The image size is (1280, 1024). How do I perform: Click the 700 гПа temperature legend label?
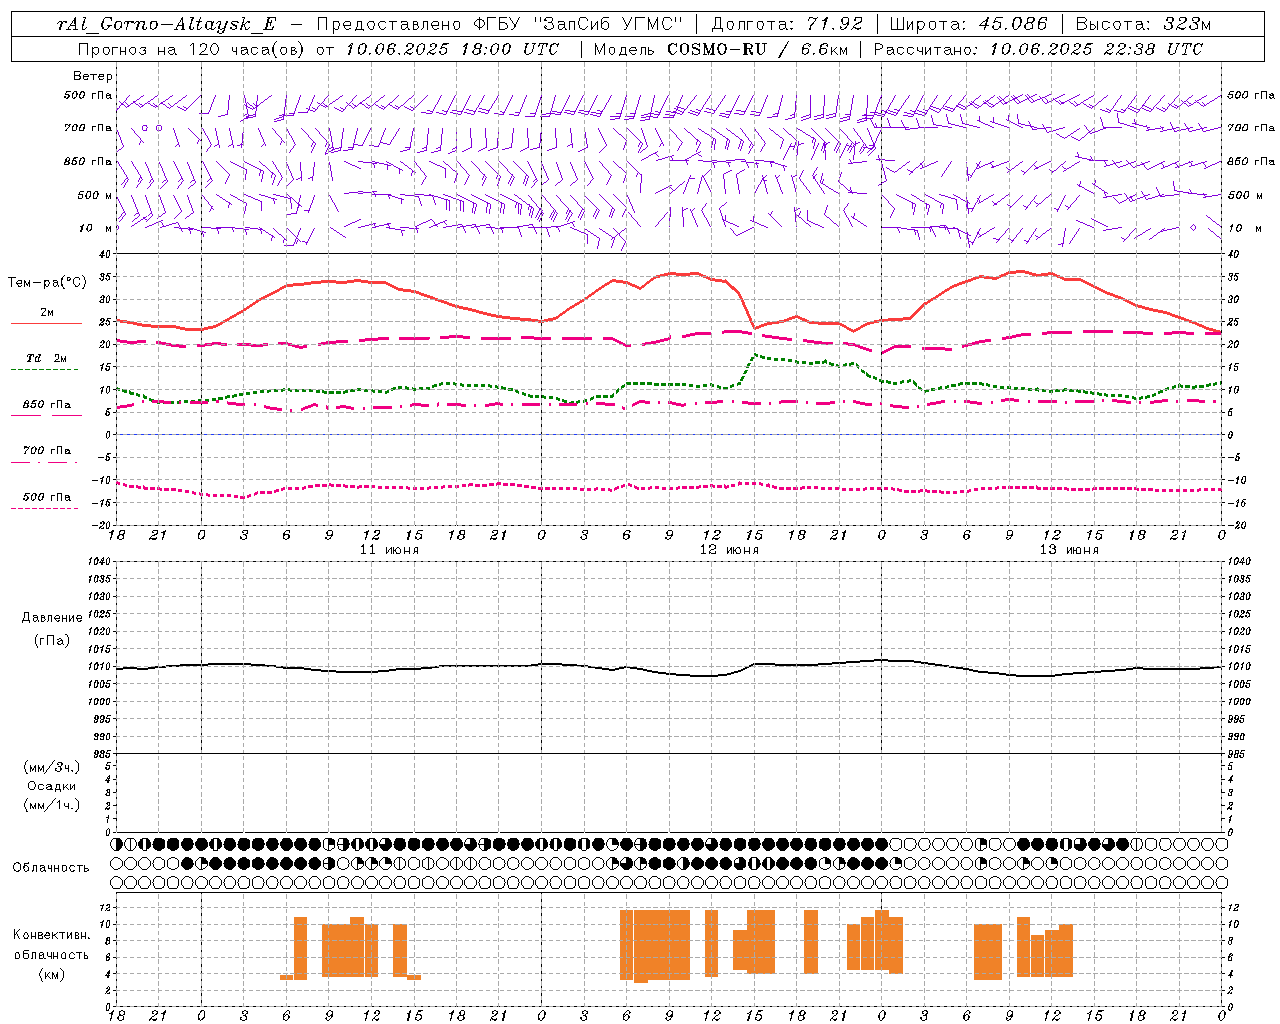pyautogui.click(x=47, y=450)
